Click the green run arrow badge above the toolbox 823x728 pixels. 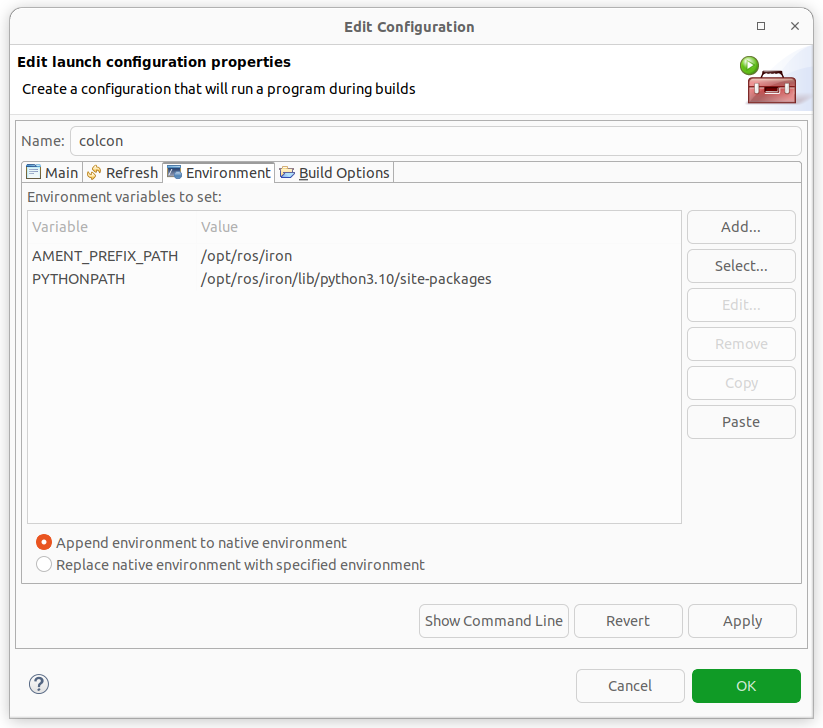[749, 64]
